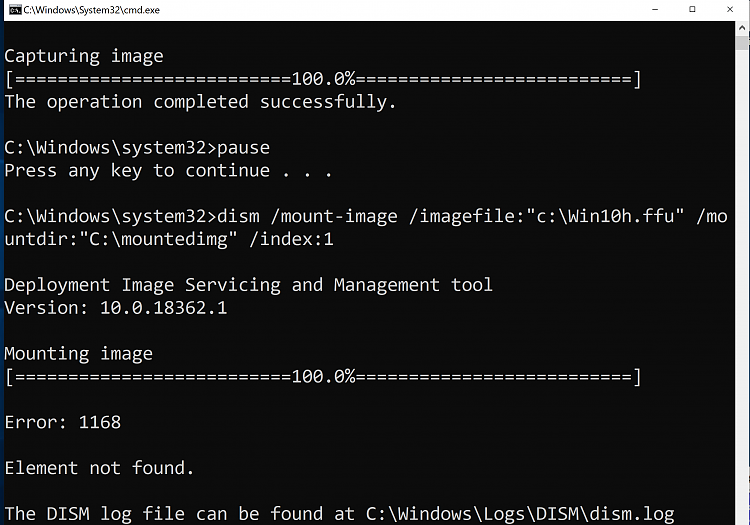Click the empty scrollbar track below thumb

[x=742, y=287]
